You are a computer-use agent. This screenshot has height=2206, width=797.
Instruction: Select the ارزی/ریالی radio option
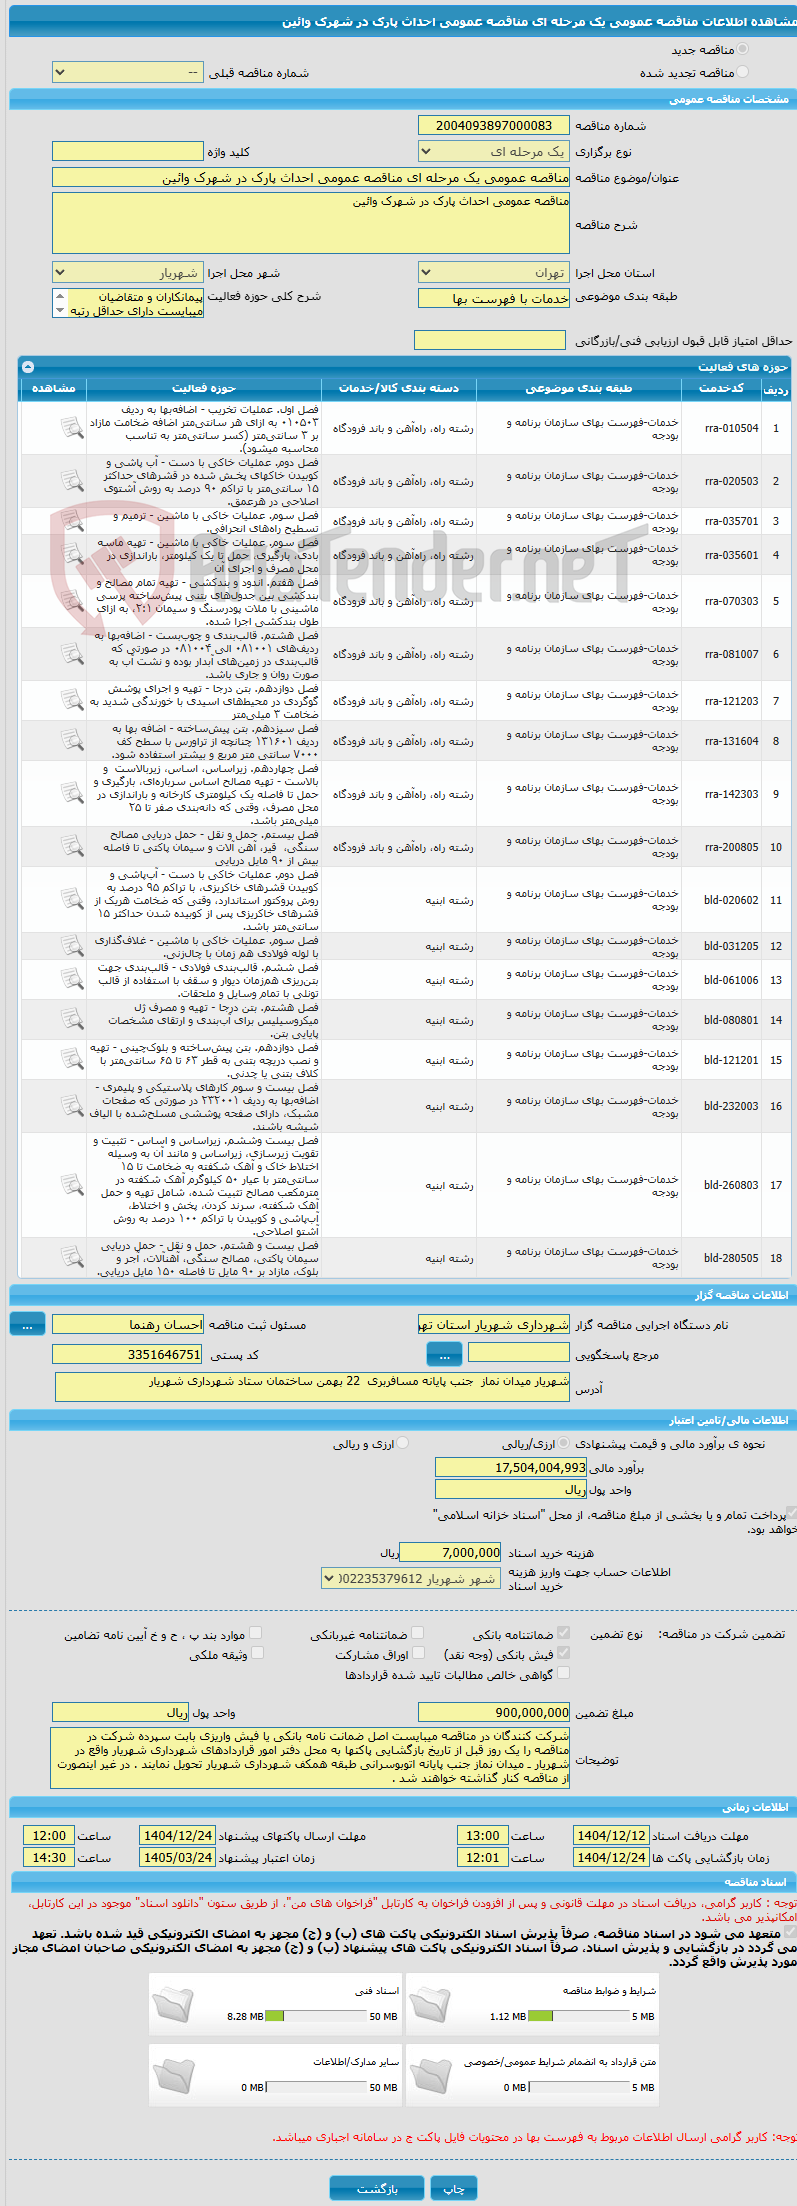[565, 1443]
